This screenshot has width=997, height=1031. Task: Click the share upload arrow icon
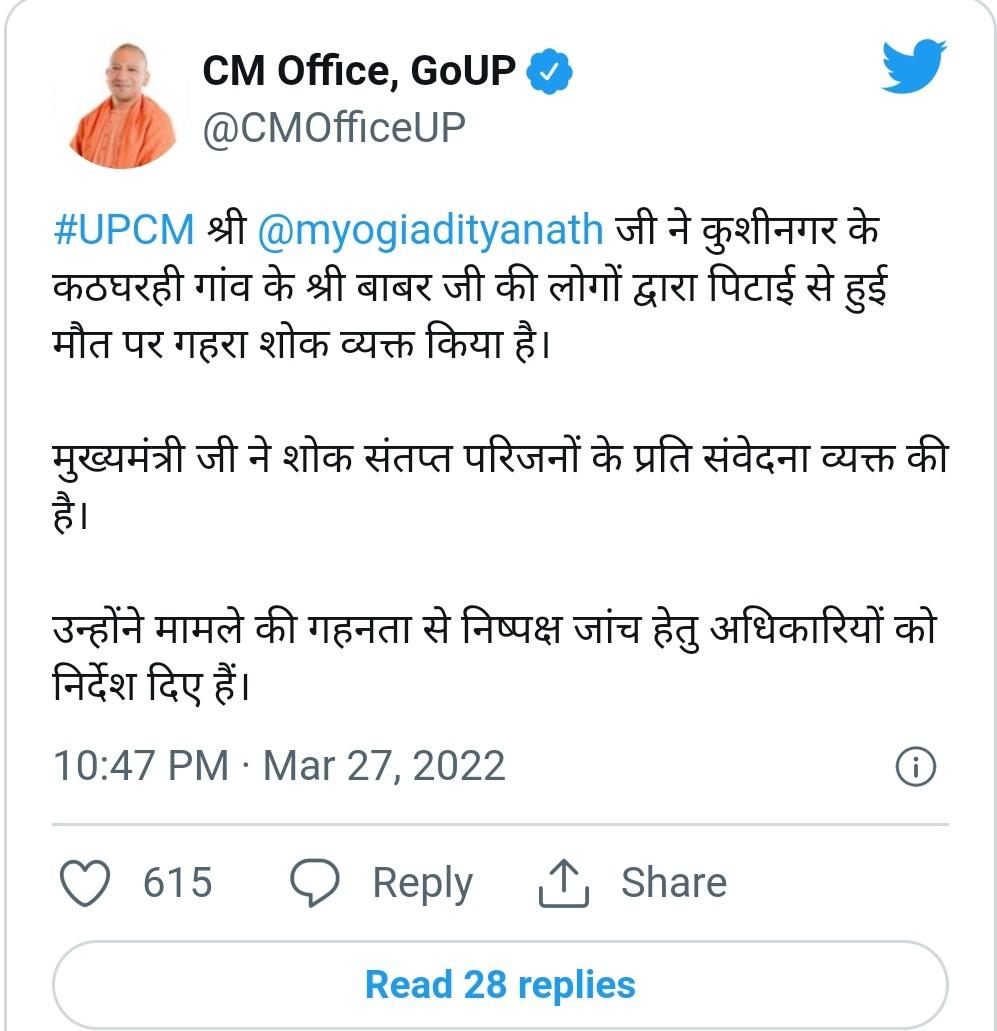(565, 883)
